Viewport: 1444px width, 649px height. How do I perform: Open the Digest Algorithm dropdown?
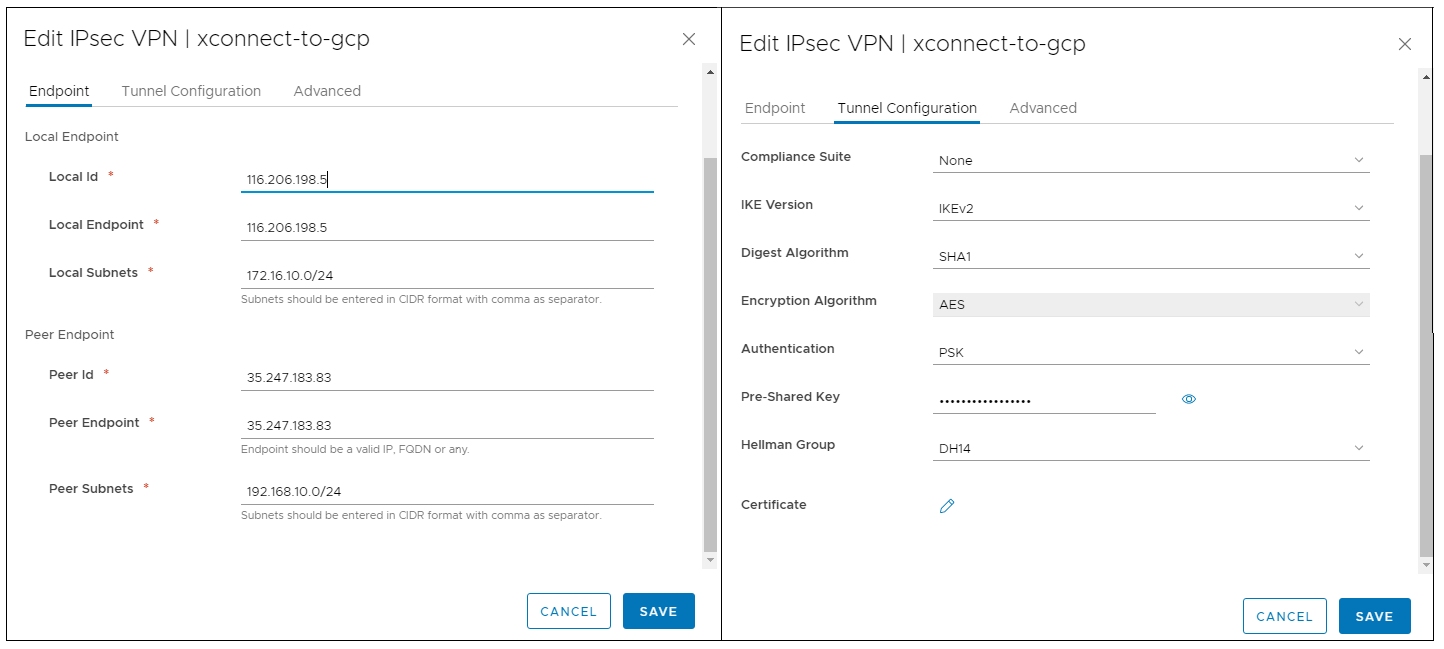(x=1151, y=256)
